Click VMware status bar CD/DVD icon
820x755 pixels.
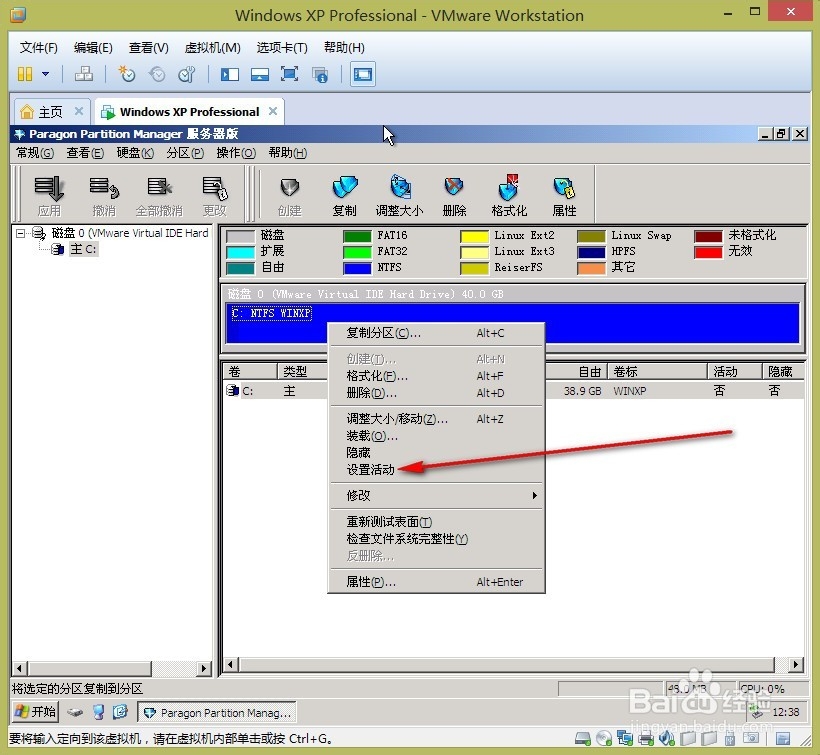[604, 738]
